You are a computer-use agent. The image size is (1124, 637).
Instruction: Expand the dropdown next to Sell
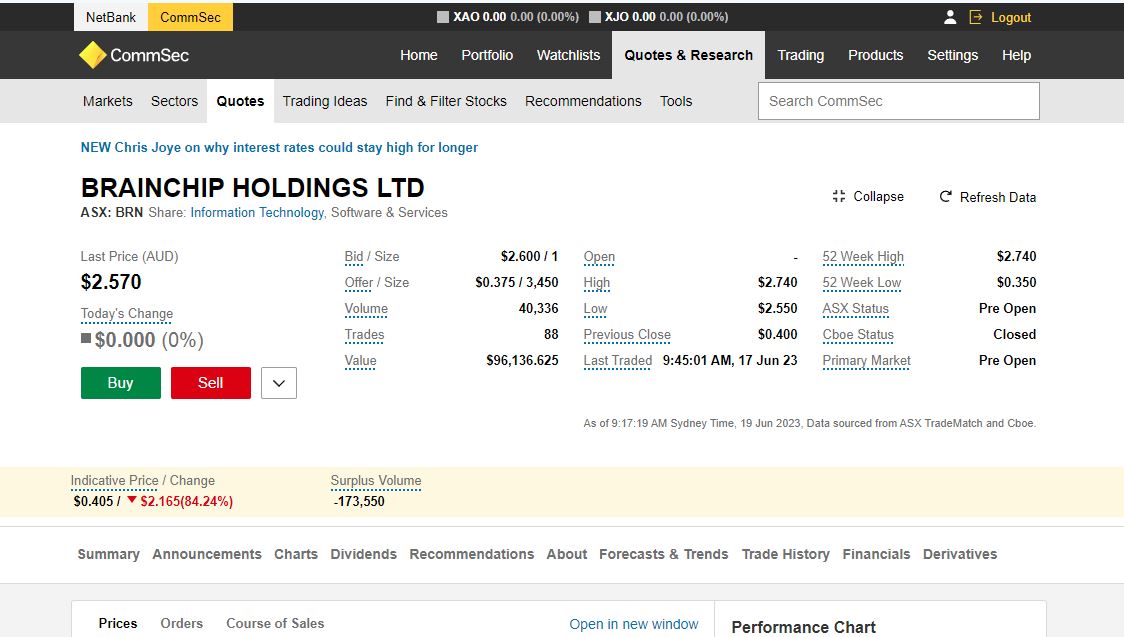[x=279, y=383]
